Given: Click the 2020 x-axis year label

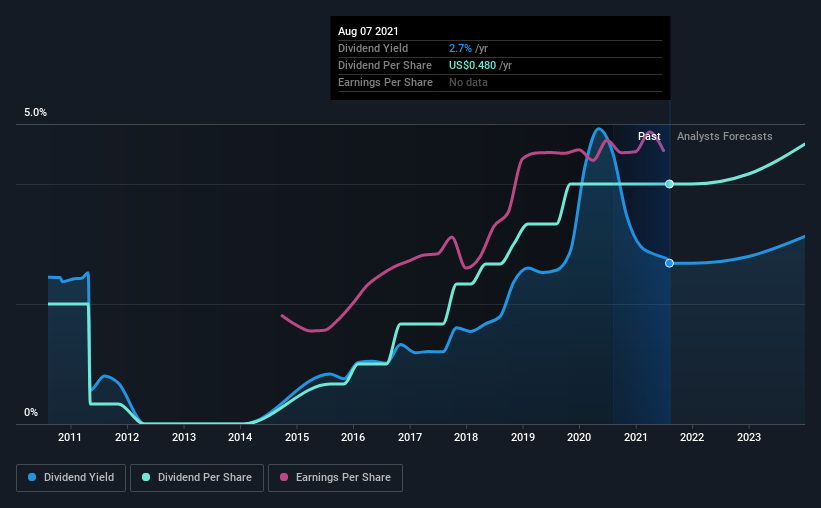Looking at the screenshot, I should click(579, 437).
